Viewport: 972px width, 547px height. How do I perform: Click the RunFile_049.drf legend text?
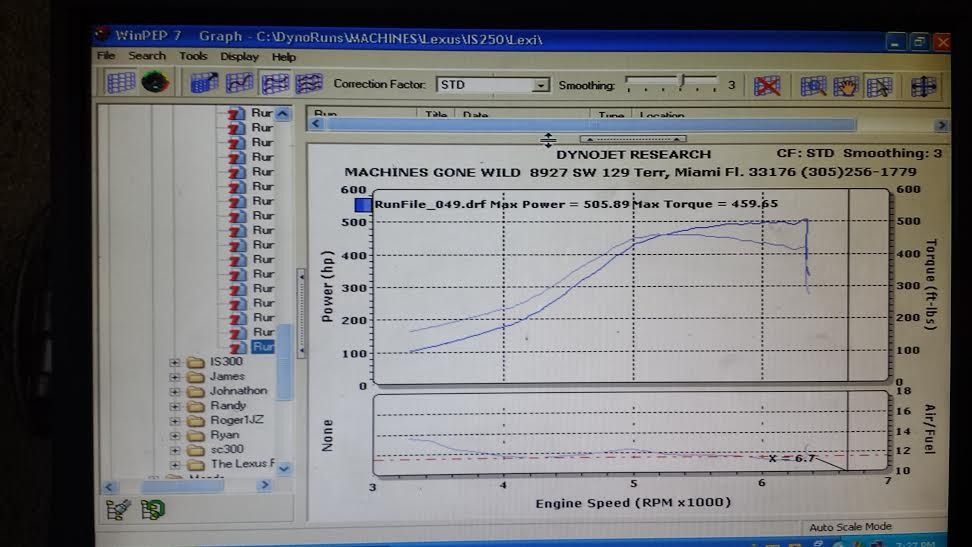pos(430,204)
